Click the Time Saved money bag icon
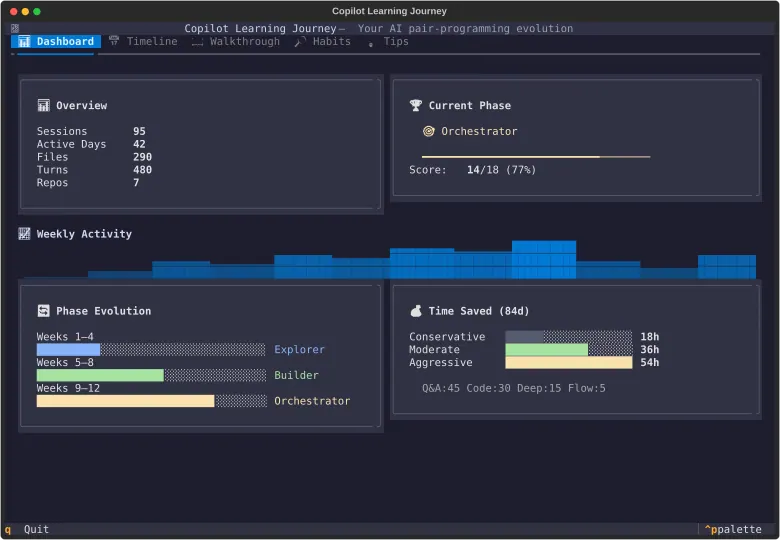 [x=416, y=311]
